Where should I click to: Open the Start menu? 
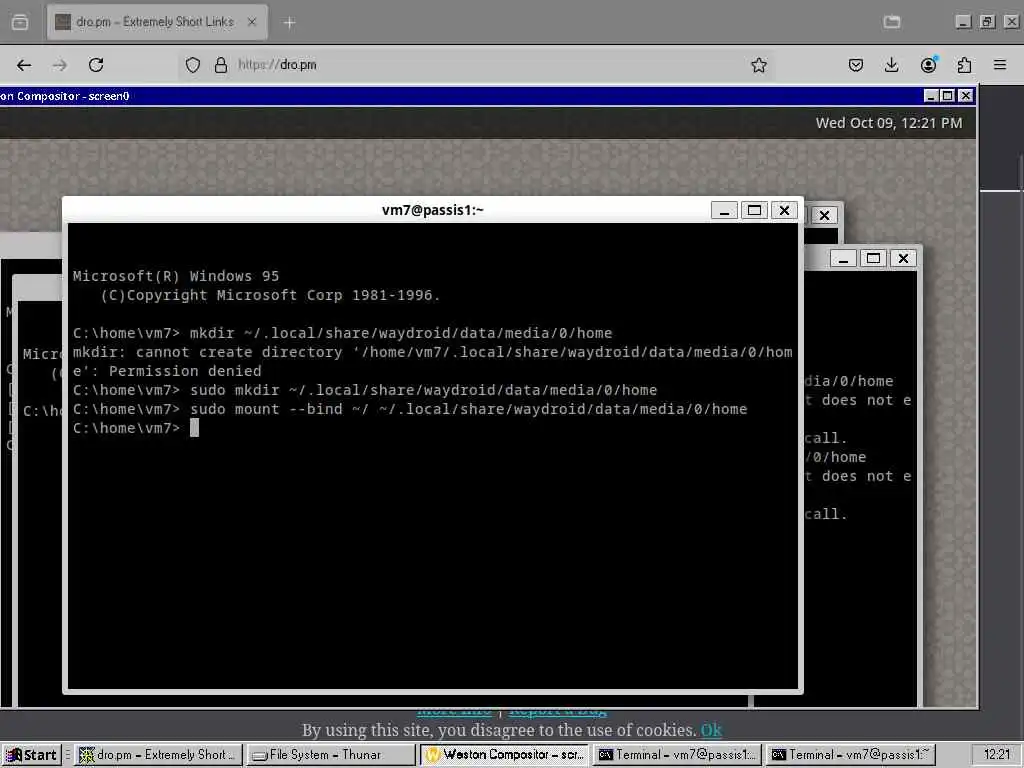pos(31,755)
